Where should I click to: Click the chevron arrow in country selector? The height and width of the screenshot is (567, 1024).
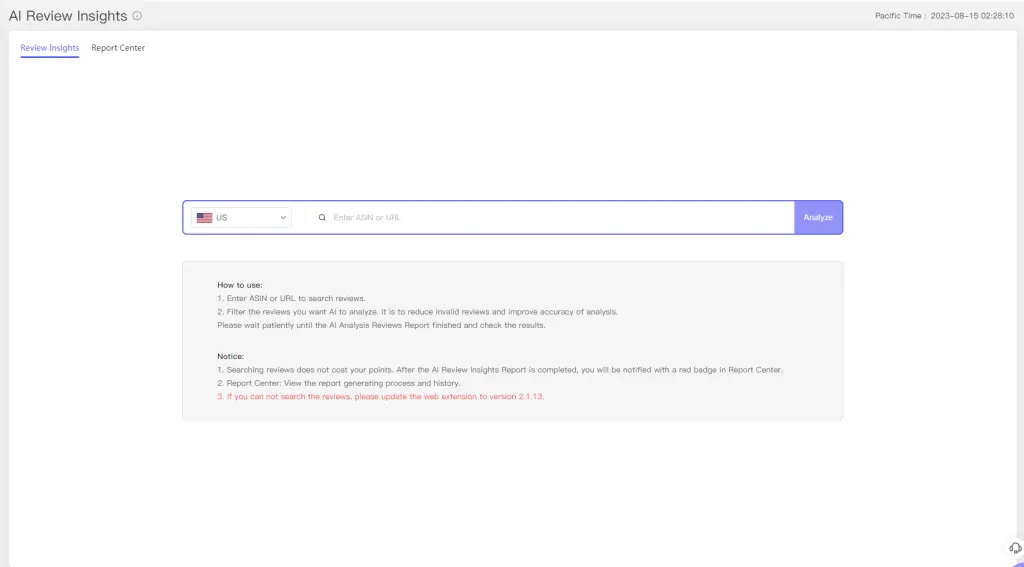click(283, 217)
